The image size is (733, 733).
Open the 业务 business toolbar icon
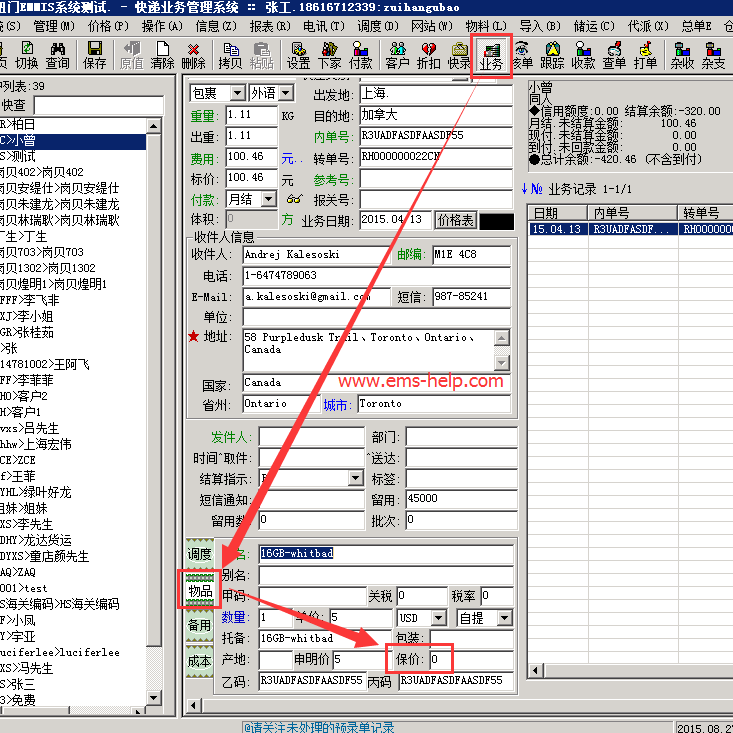tap(491, 56)
